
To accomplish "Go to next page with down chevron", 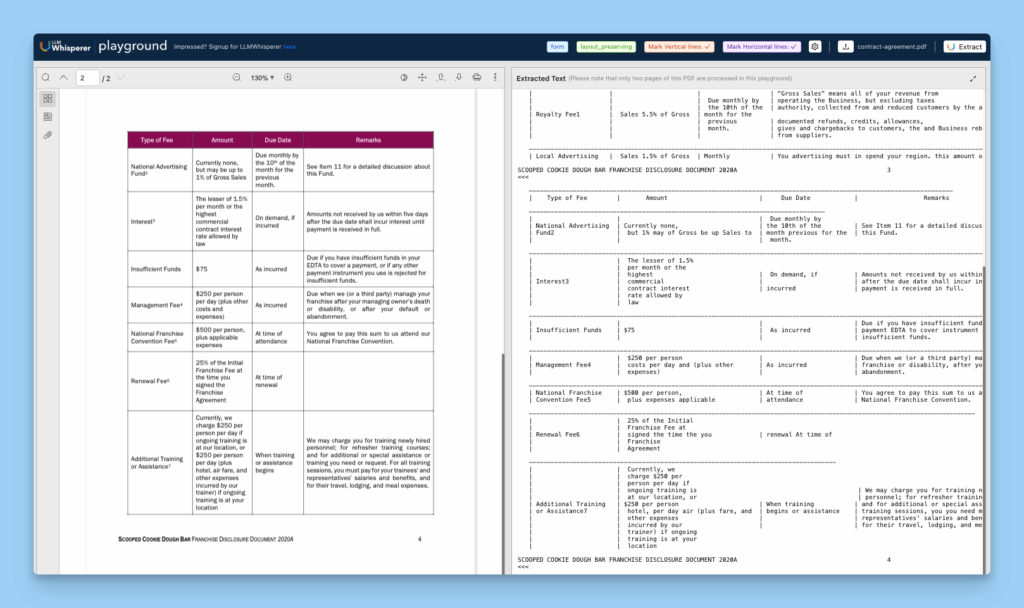I will point(121,78).
